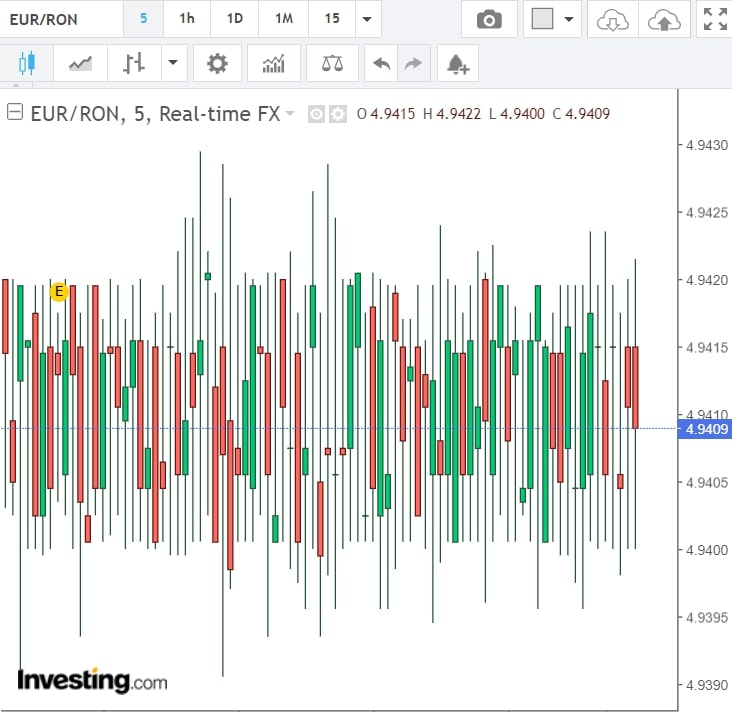732x712 pixels.
Task: Create an alert with the bell icon
Action: click(457, 64)
